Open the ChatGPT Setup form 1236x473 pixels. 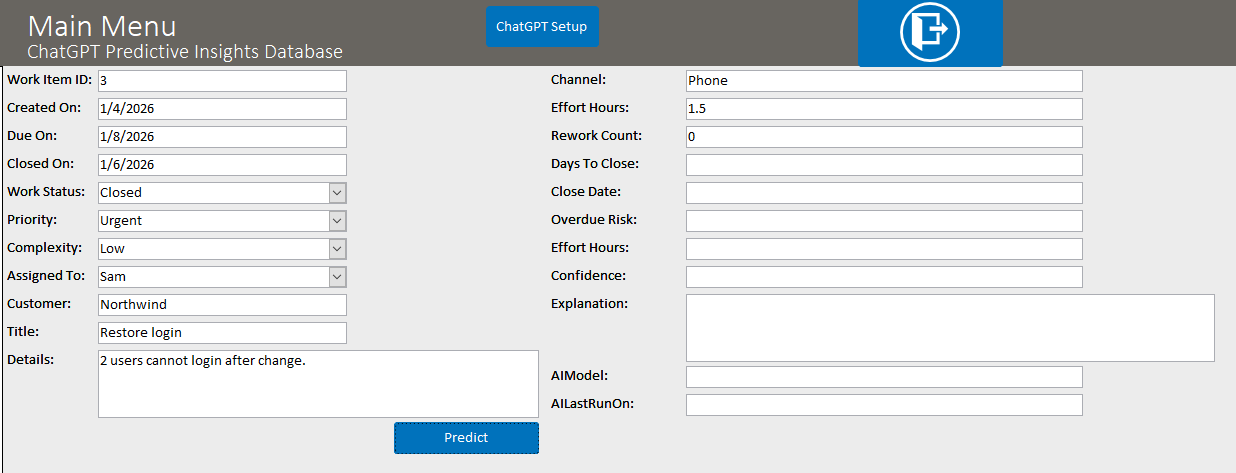[542, 27]
